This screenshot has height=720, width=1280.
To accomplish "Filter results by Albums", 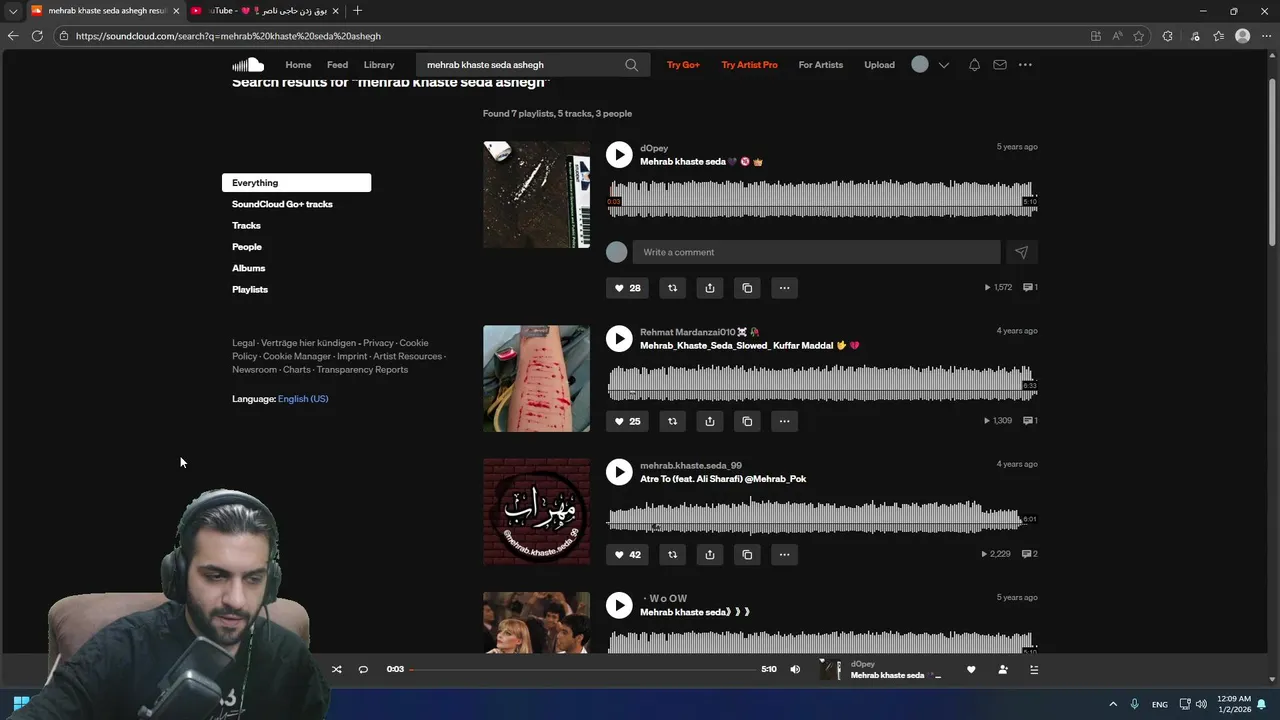I will tap(249, 268).
